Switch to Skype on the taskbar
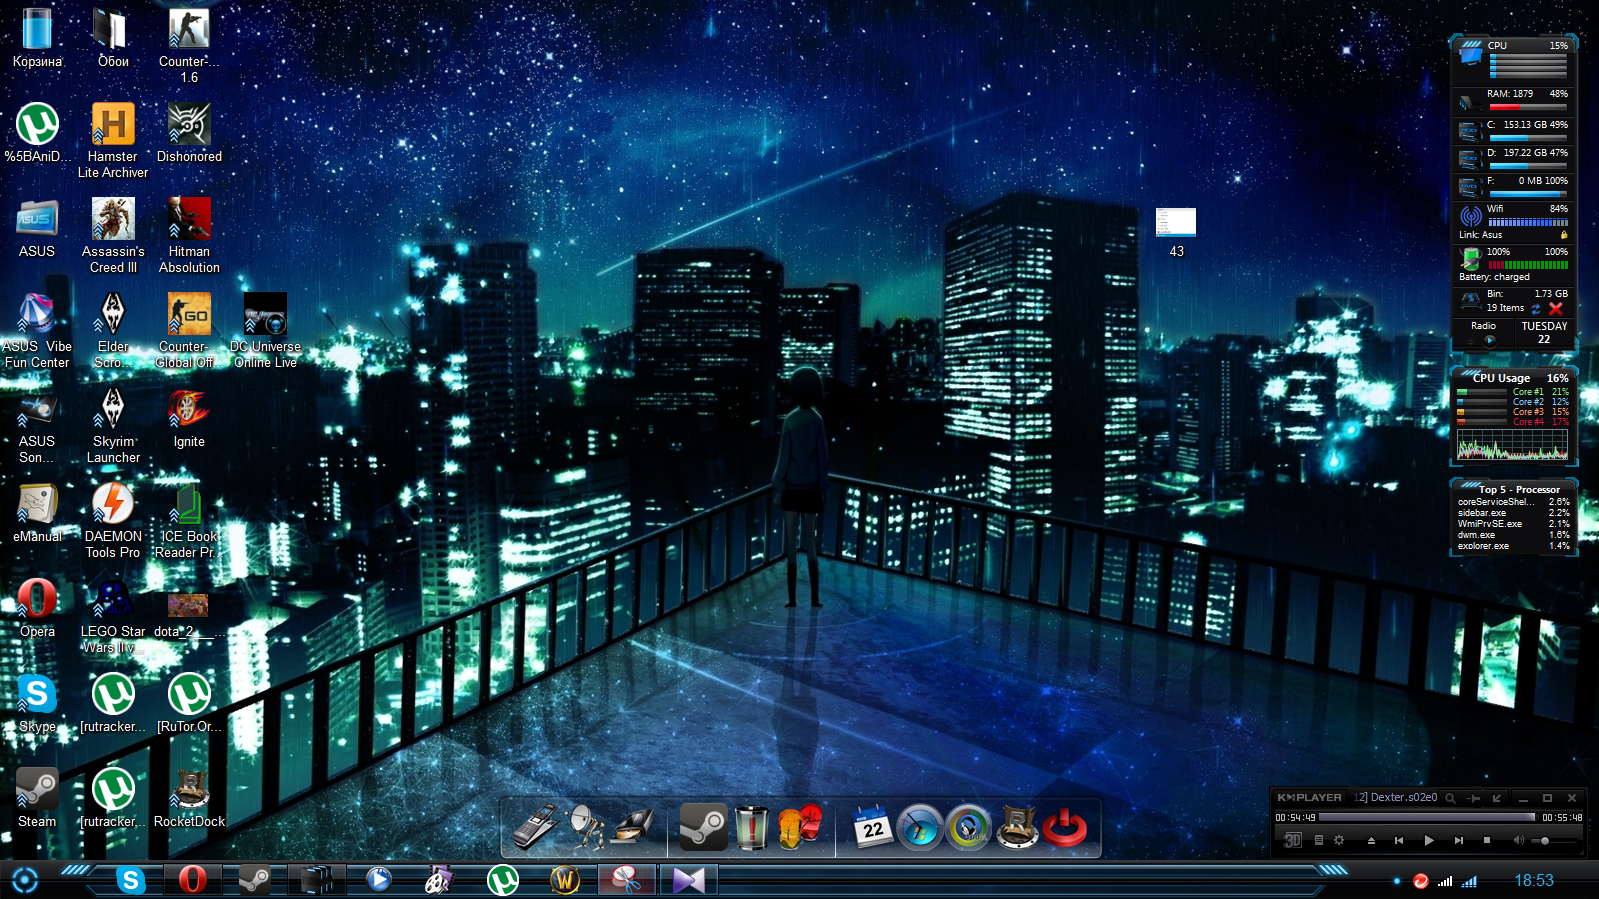This screenshot has width=1599, height=899. pyautogui.click(x=131, y=880)
